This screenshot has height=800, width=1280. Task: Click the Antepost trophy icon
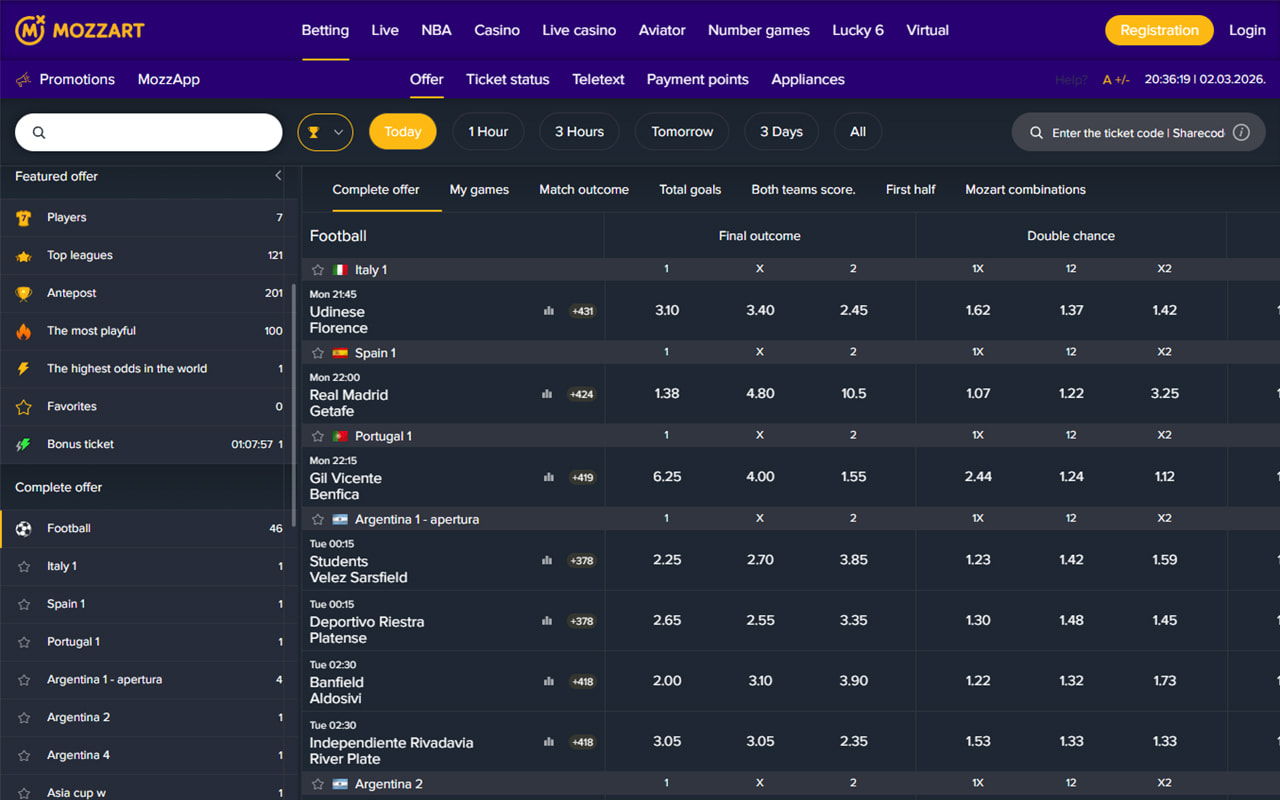coord(24,293)
